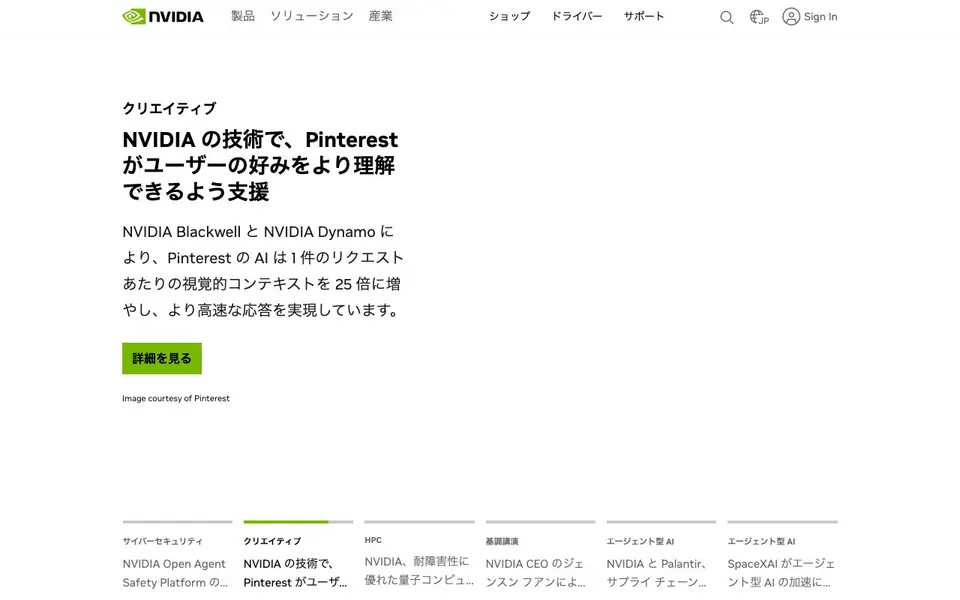Viewport: 960px width, 600px height.
Task: Click the クリエイティブ category label above headline
Action: click(169, 108)
